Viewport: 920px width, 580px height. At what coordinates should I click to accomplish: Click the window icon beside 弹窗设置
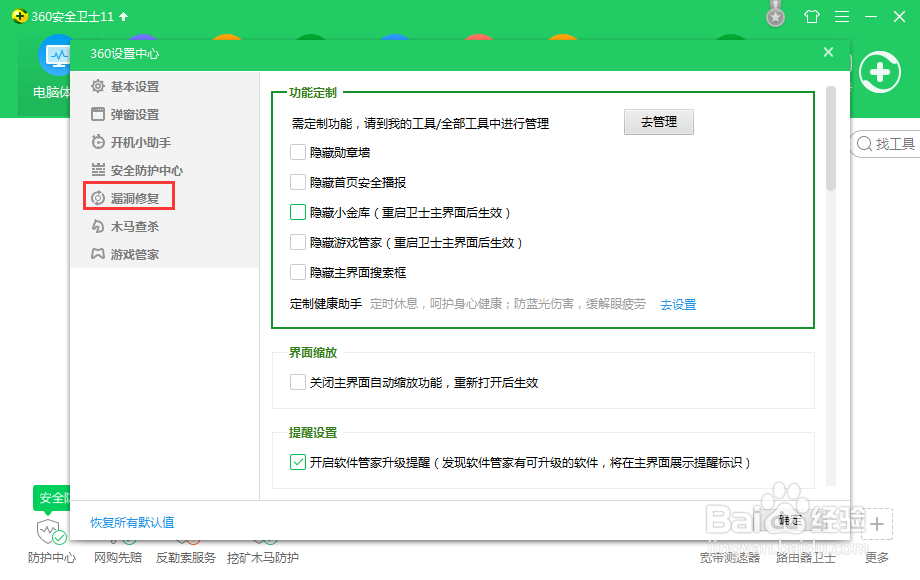tap(98, 114)
